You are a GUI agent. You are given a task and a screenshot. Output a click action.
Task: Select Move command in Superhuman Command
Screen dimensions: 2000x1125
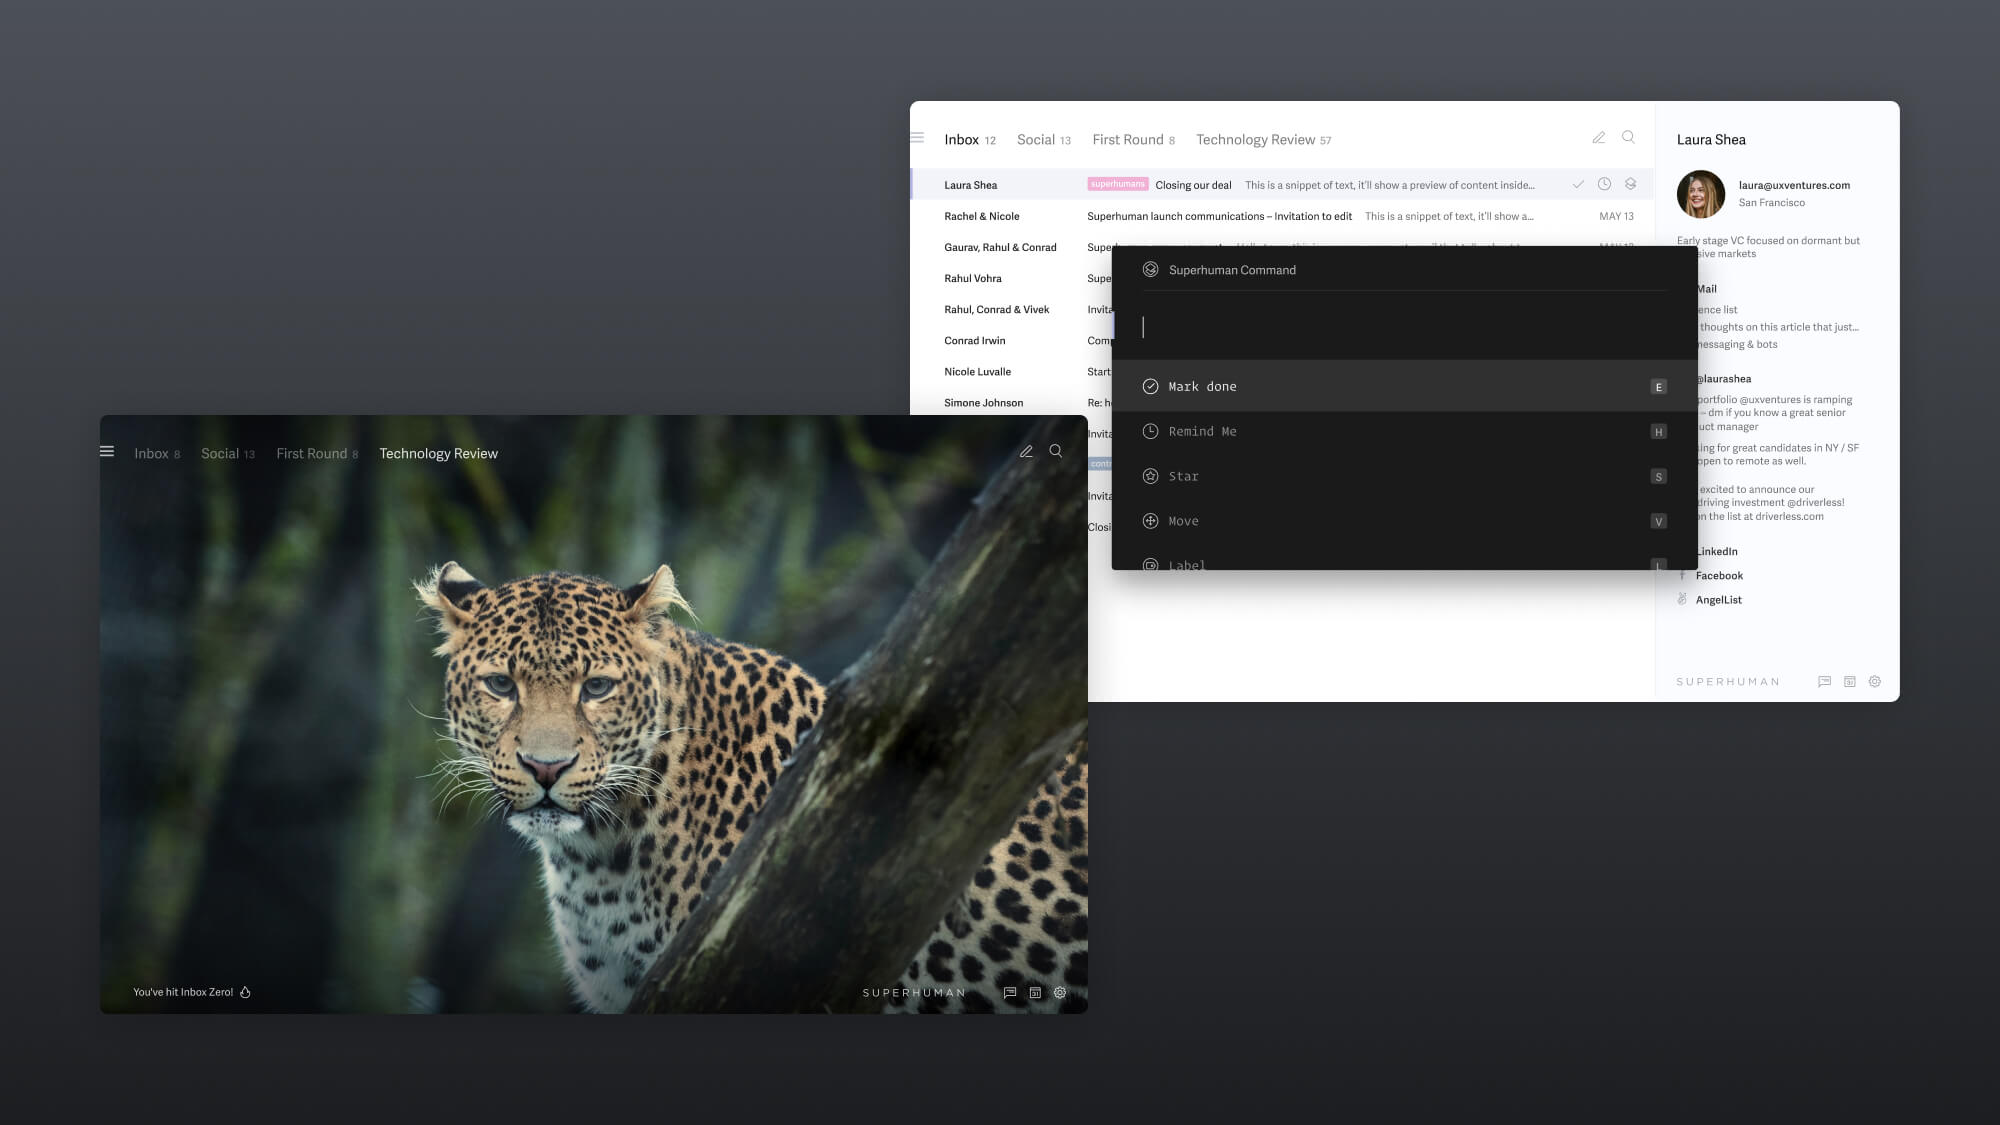point(1183,521)
